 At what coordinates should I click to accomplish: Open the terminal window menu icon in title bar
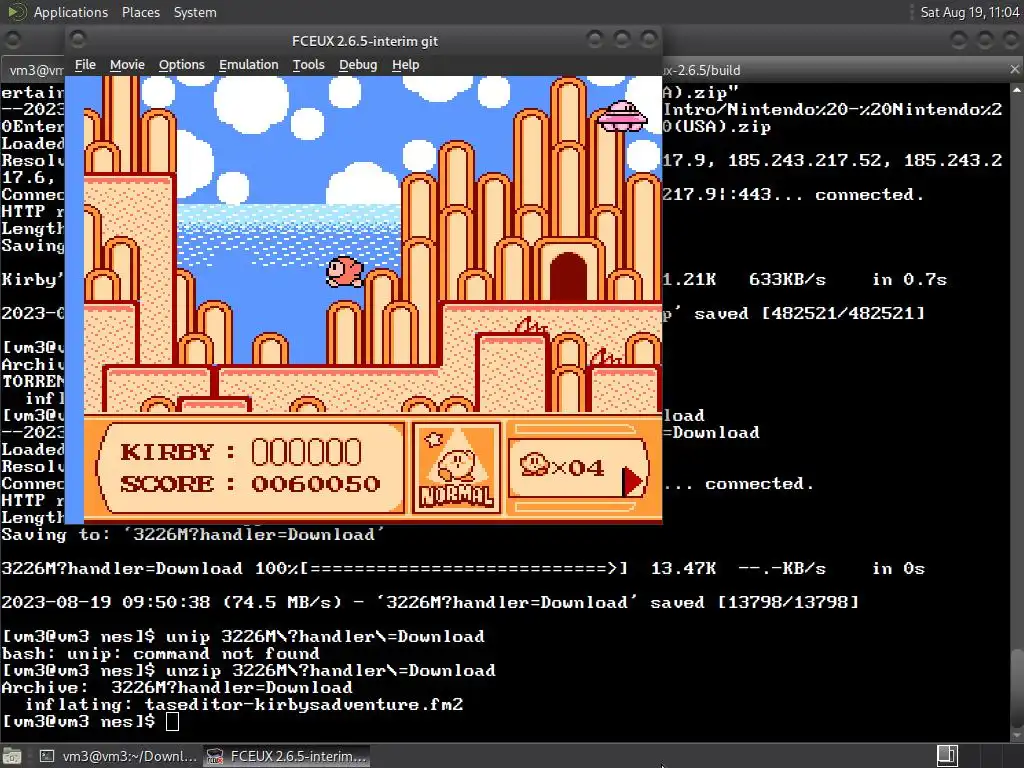click(12, 40)
